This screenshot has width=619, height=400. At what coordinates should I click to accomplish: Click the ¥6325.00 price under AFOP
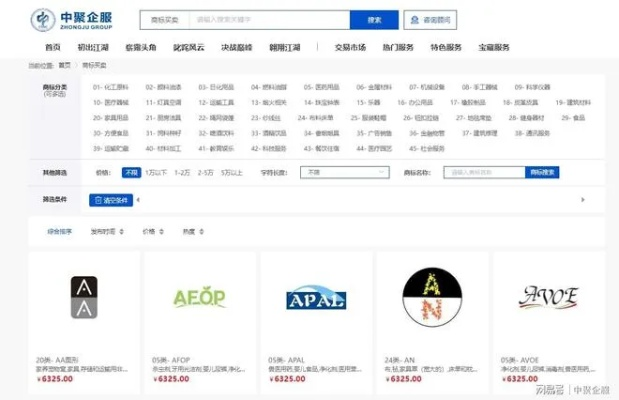pyautogui.click(x=171, y=379)
